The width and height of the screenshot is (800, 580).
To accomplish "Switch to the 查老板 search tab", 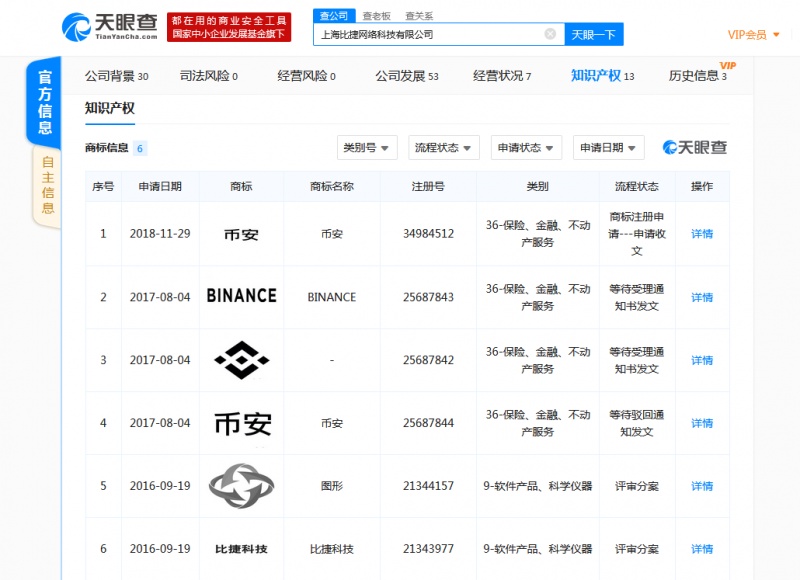I will pyautogui.click(x=377, y=16).
